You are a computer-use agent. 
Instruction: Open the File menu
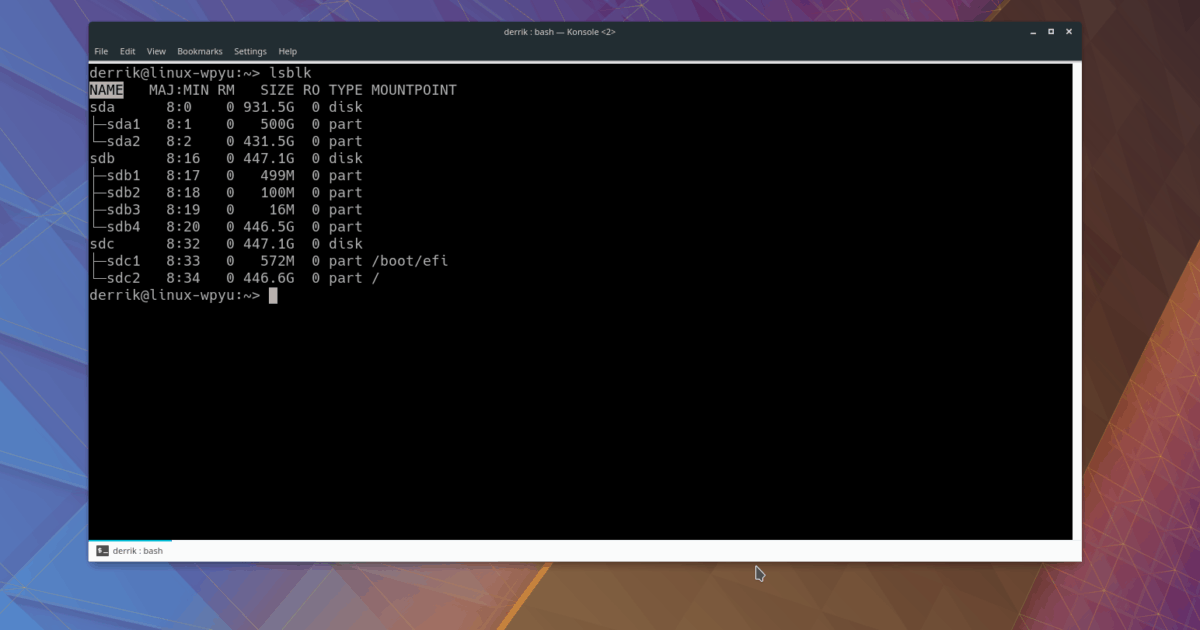click(101, 51)
